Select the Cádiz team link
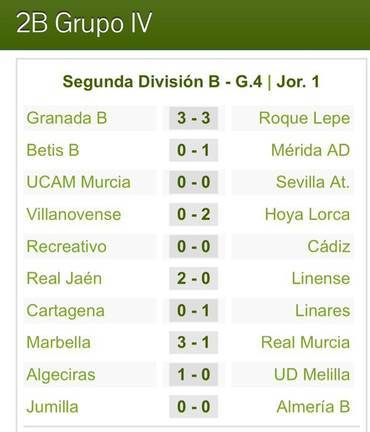 pyautogui.click(x=329, y=247)
